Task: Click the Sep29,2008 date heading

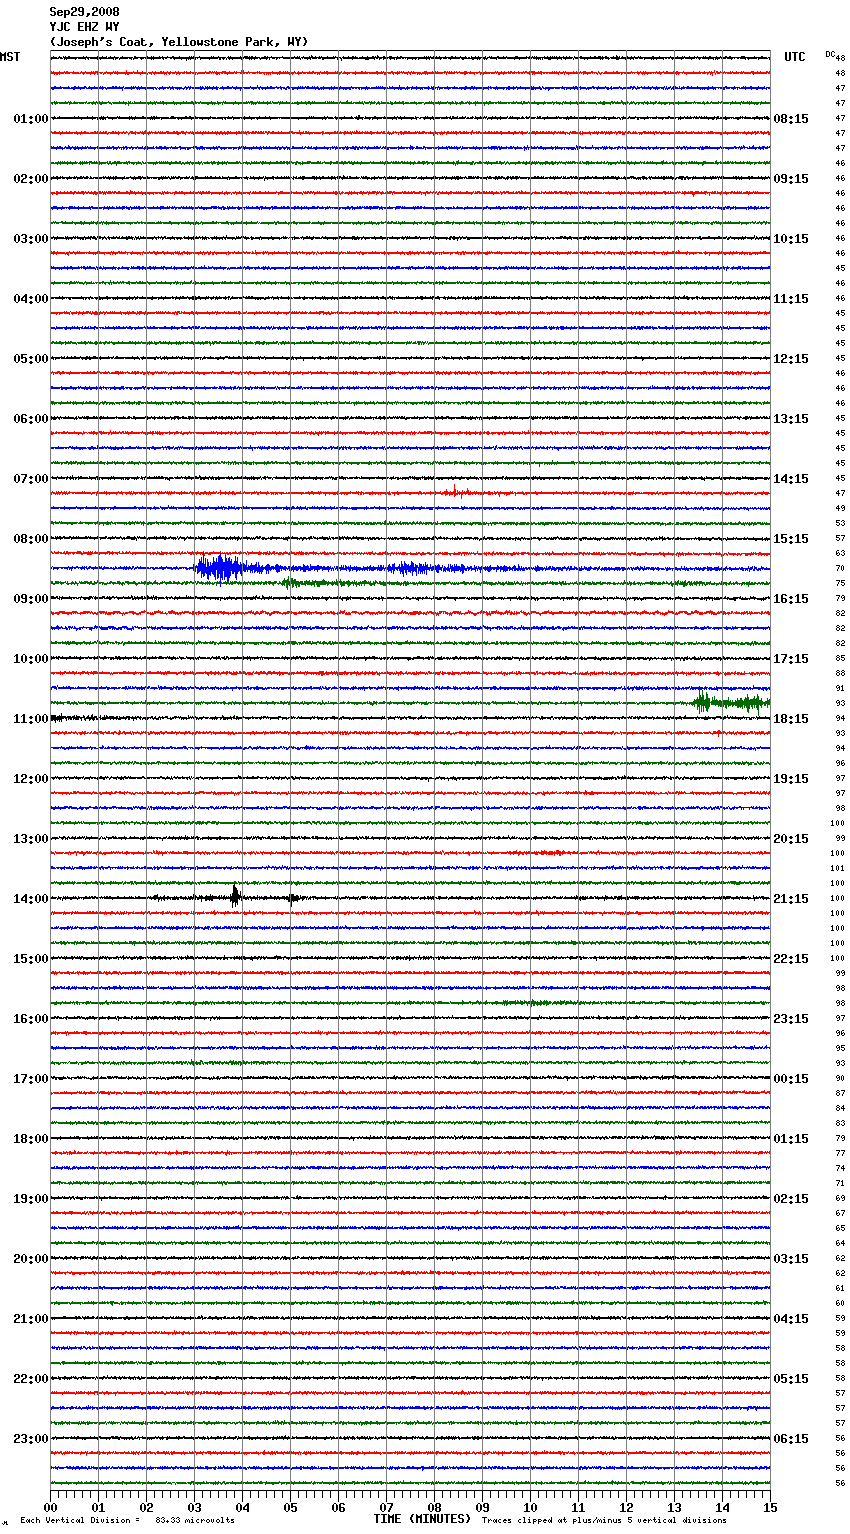Action: [x=84, y=12]
